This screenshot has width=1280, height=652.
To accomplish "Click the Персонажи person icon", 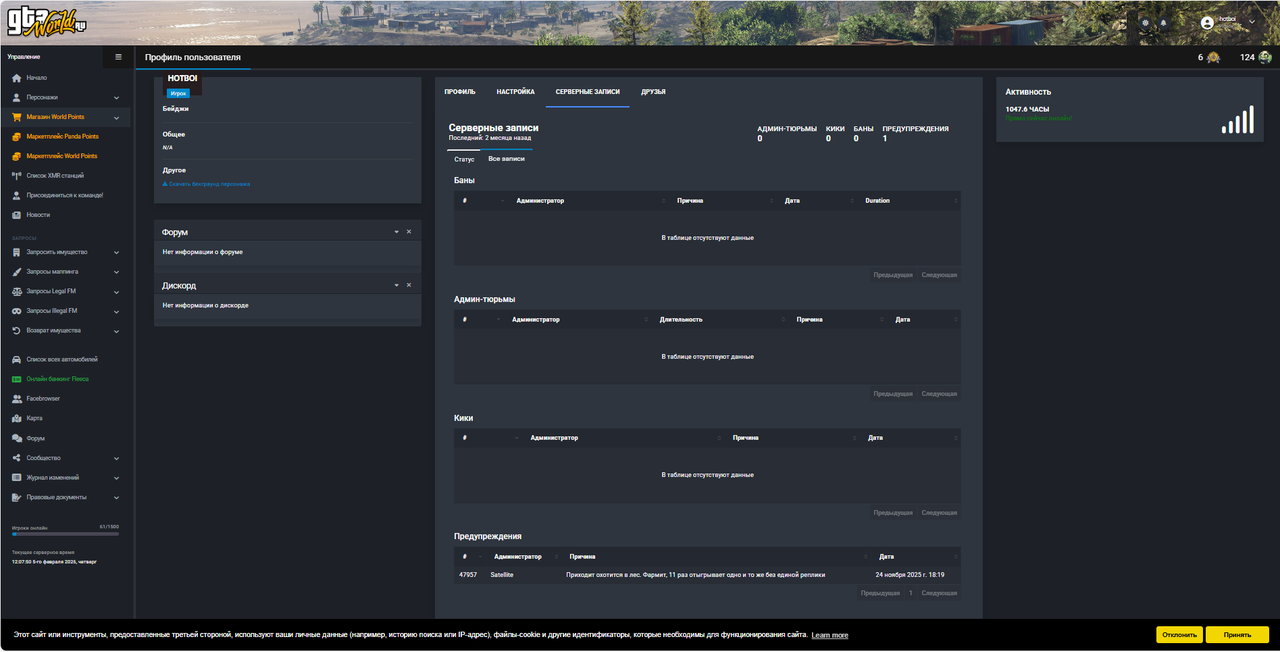I will 16,97.
